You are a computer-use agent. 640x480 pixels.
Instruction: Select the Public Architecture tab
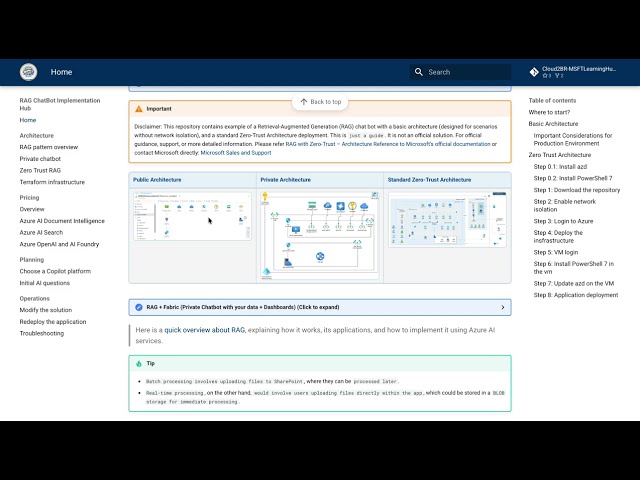click(x=157, y=180)
